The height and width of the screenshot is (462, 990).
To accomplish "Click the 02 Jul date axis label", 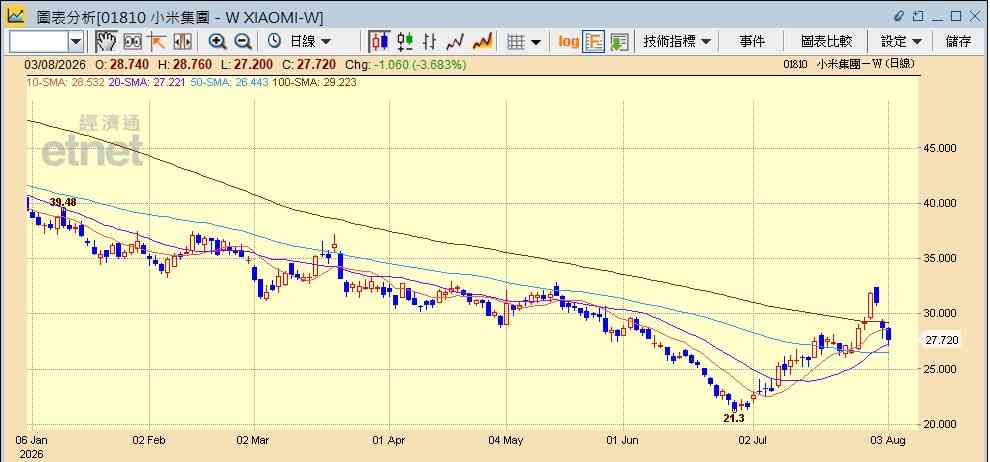I will pyautogui.click(x=753, y=441).
